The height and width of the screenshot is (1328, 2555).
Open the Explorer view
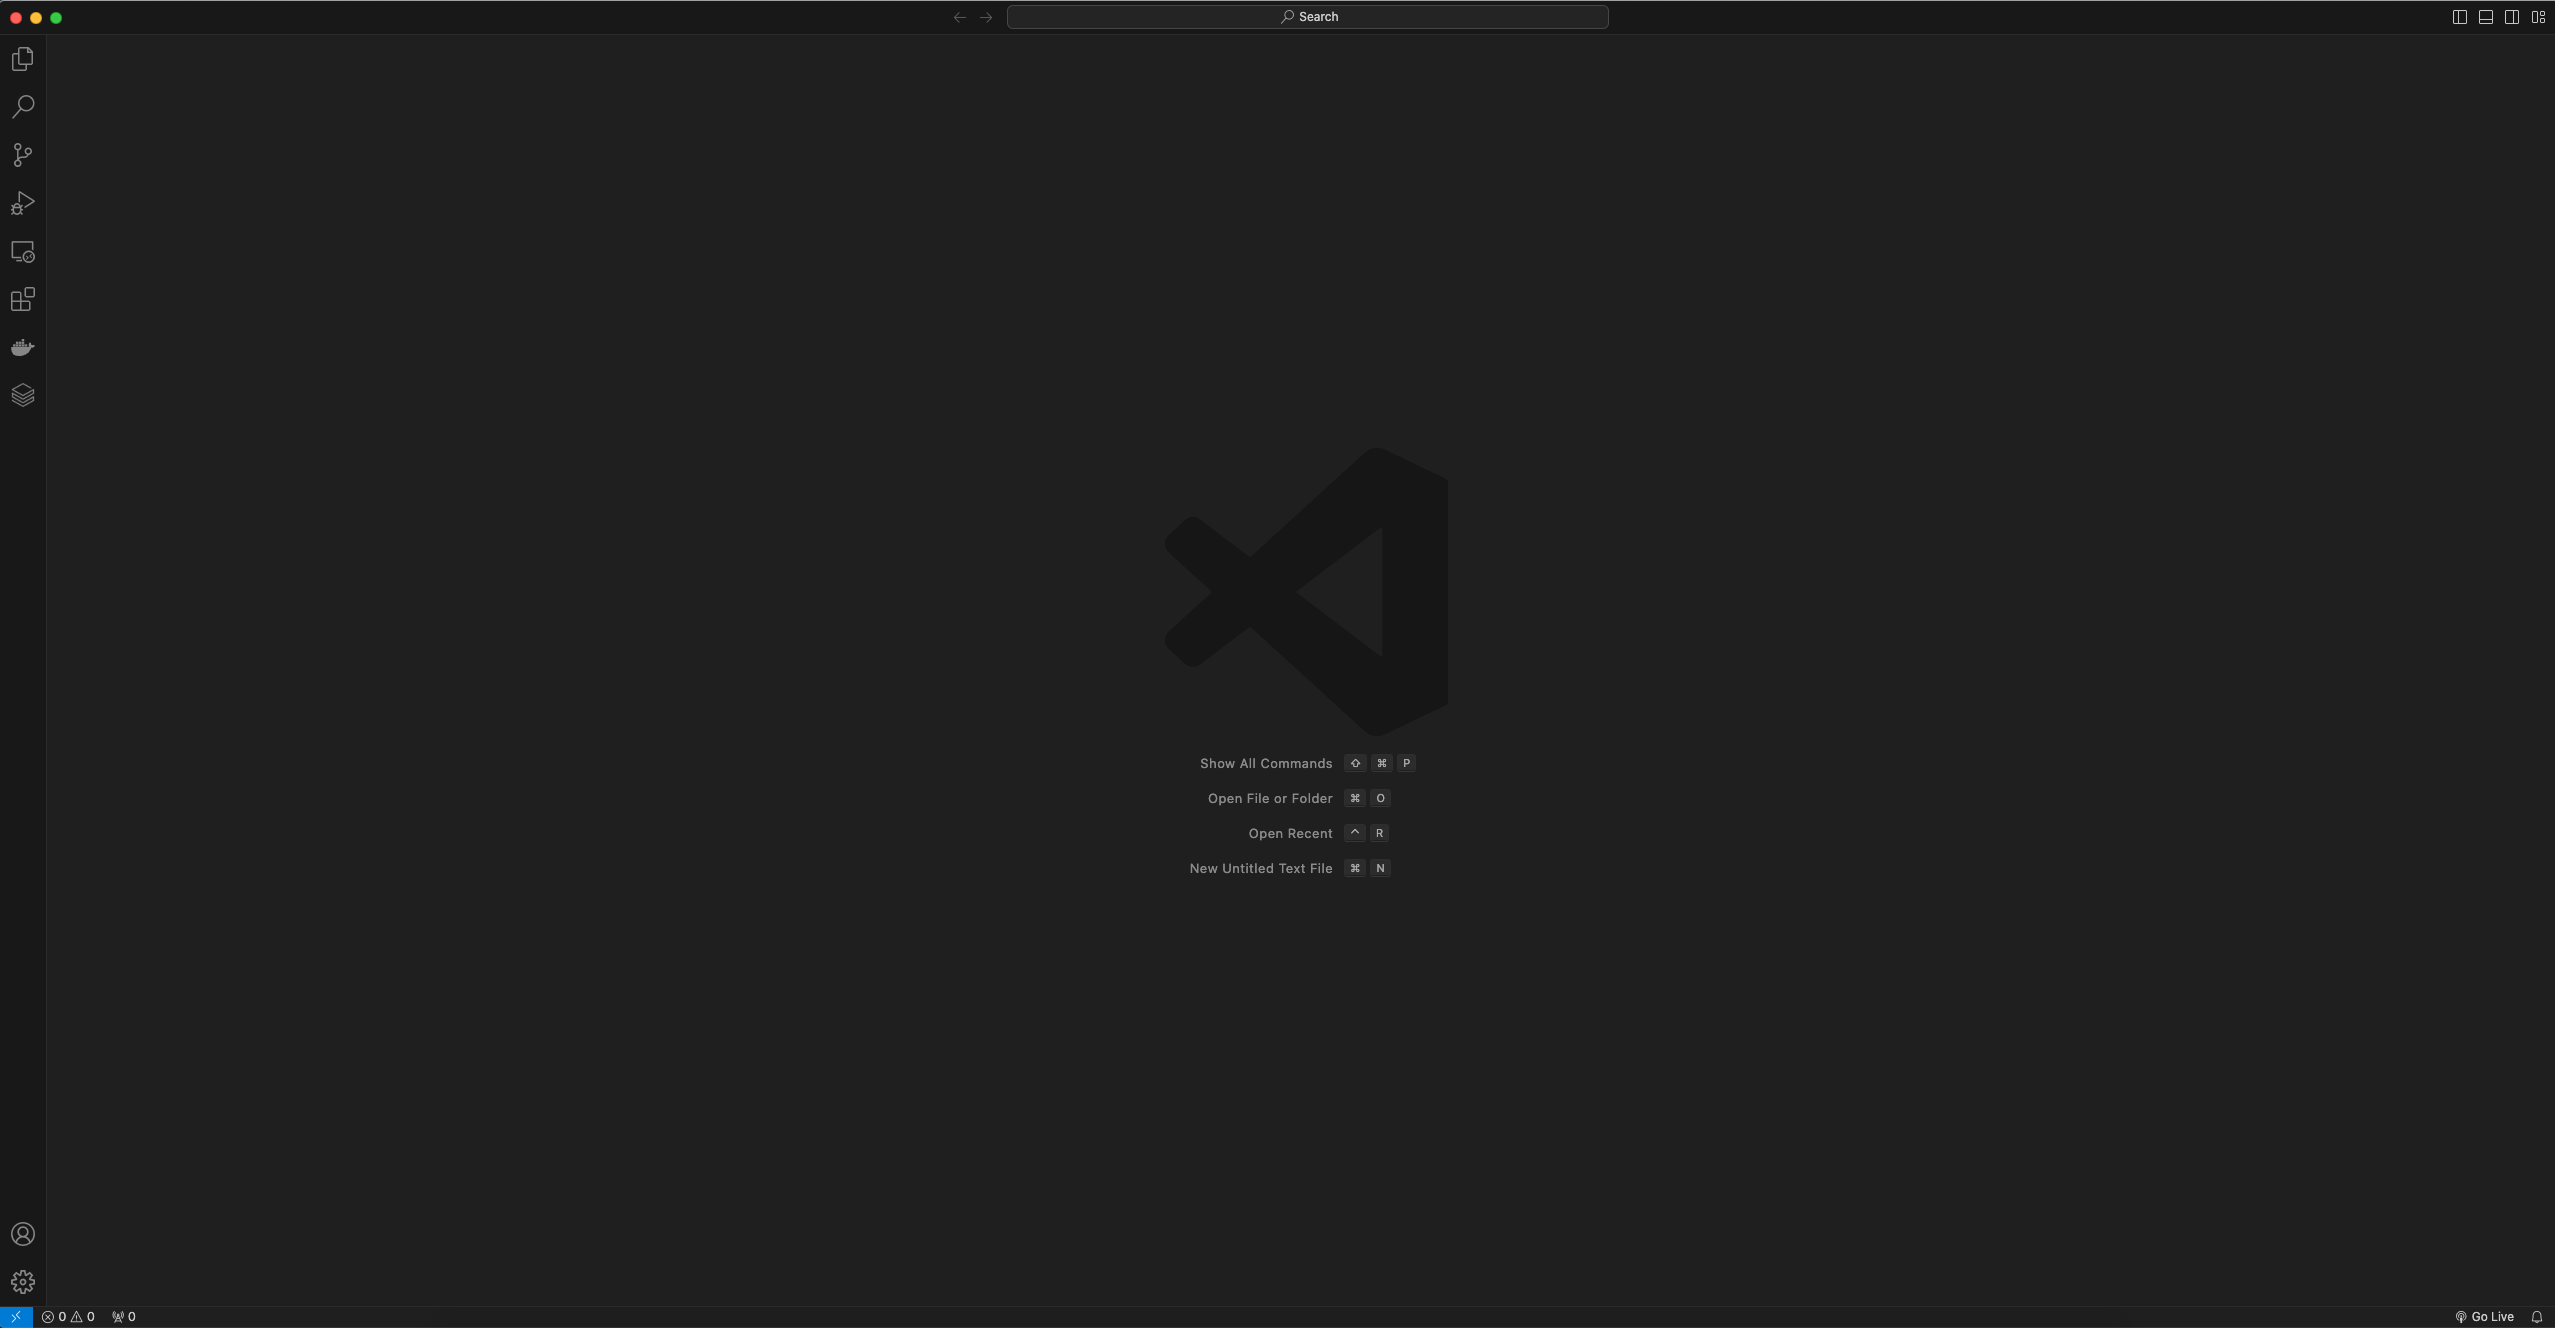23,59
